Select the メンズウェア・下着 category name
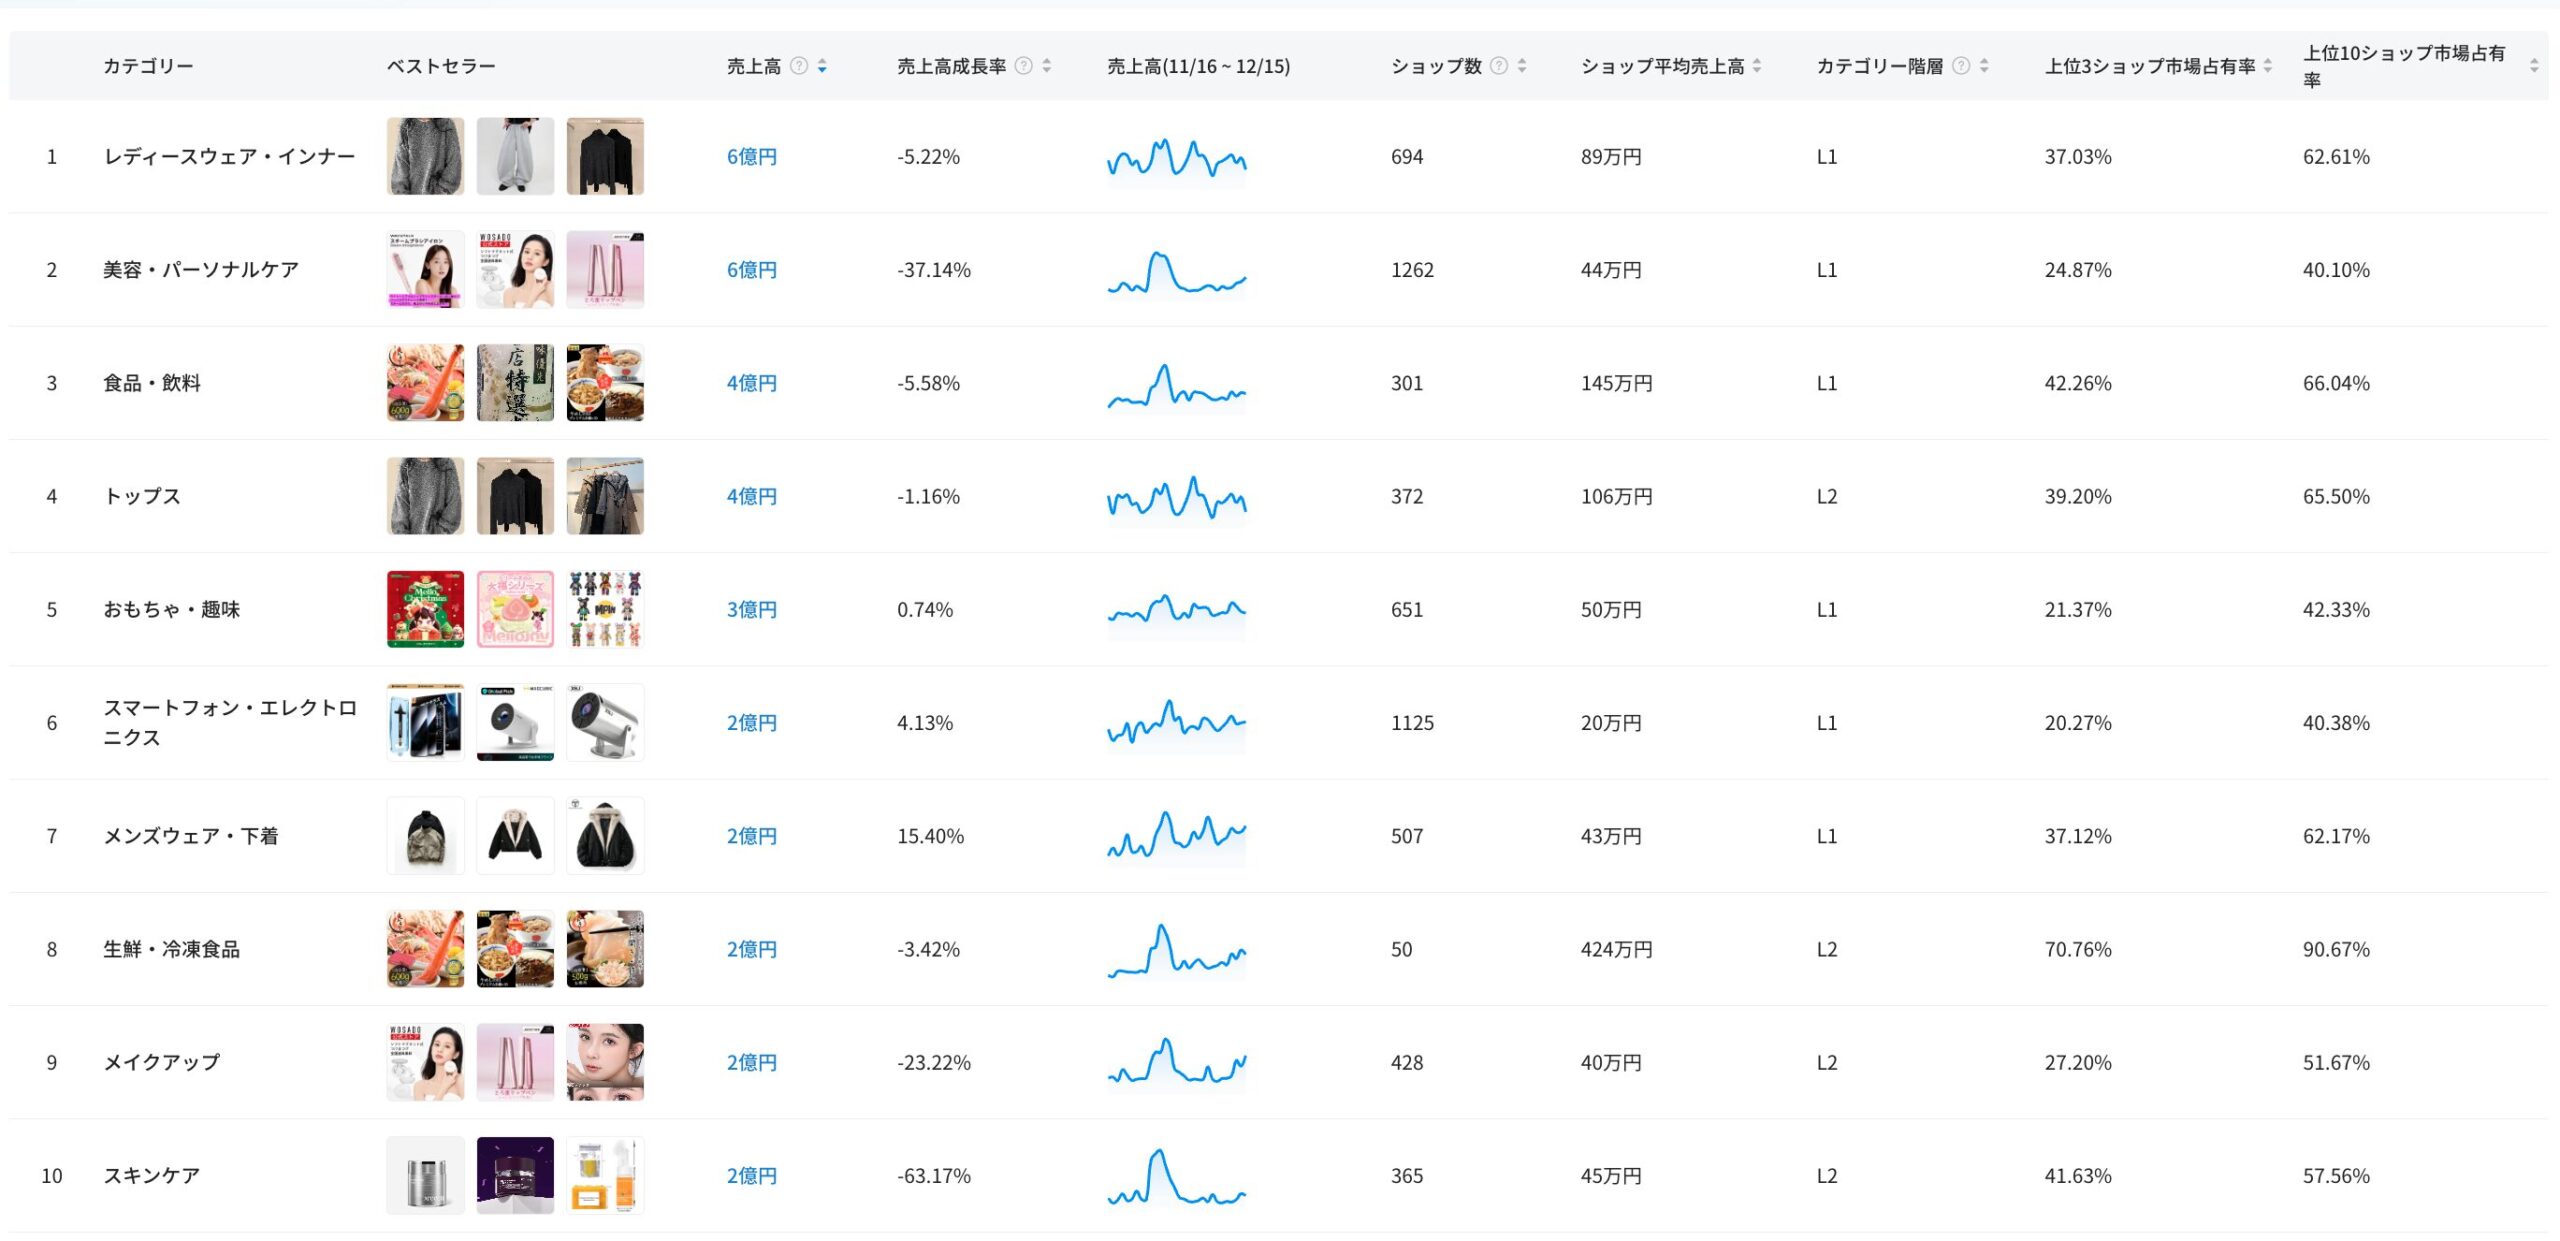This screenshot has height=1241, width=2560. 190,836
